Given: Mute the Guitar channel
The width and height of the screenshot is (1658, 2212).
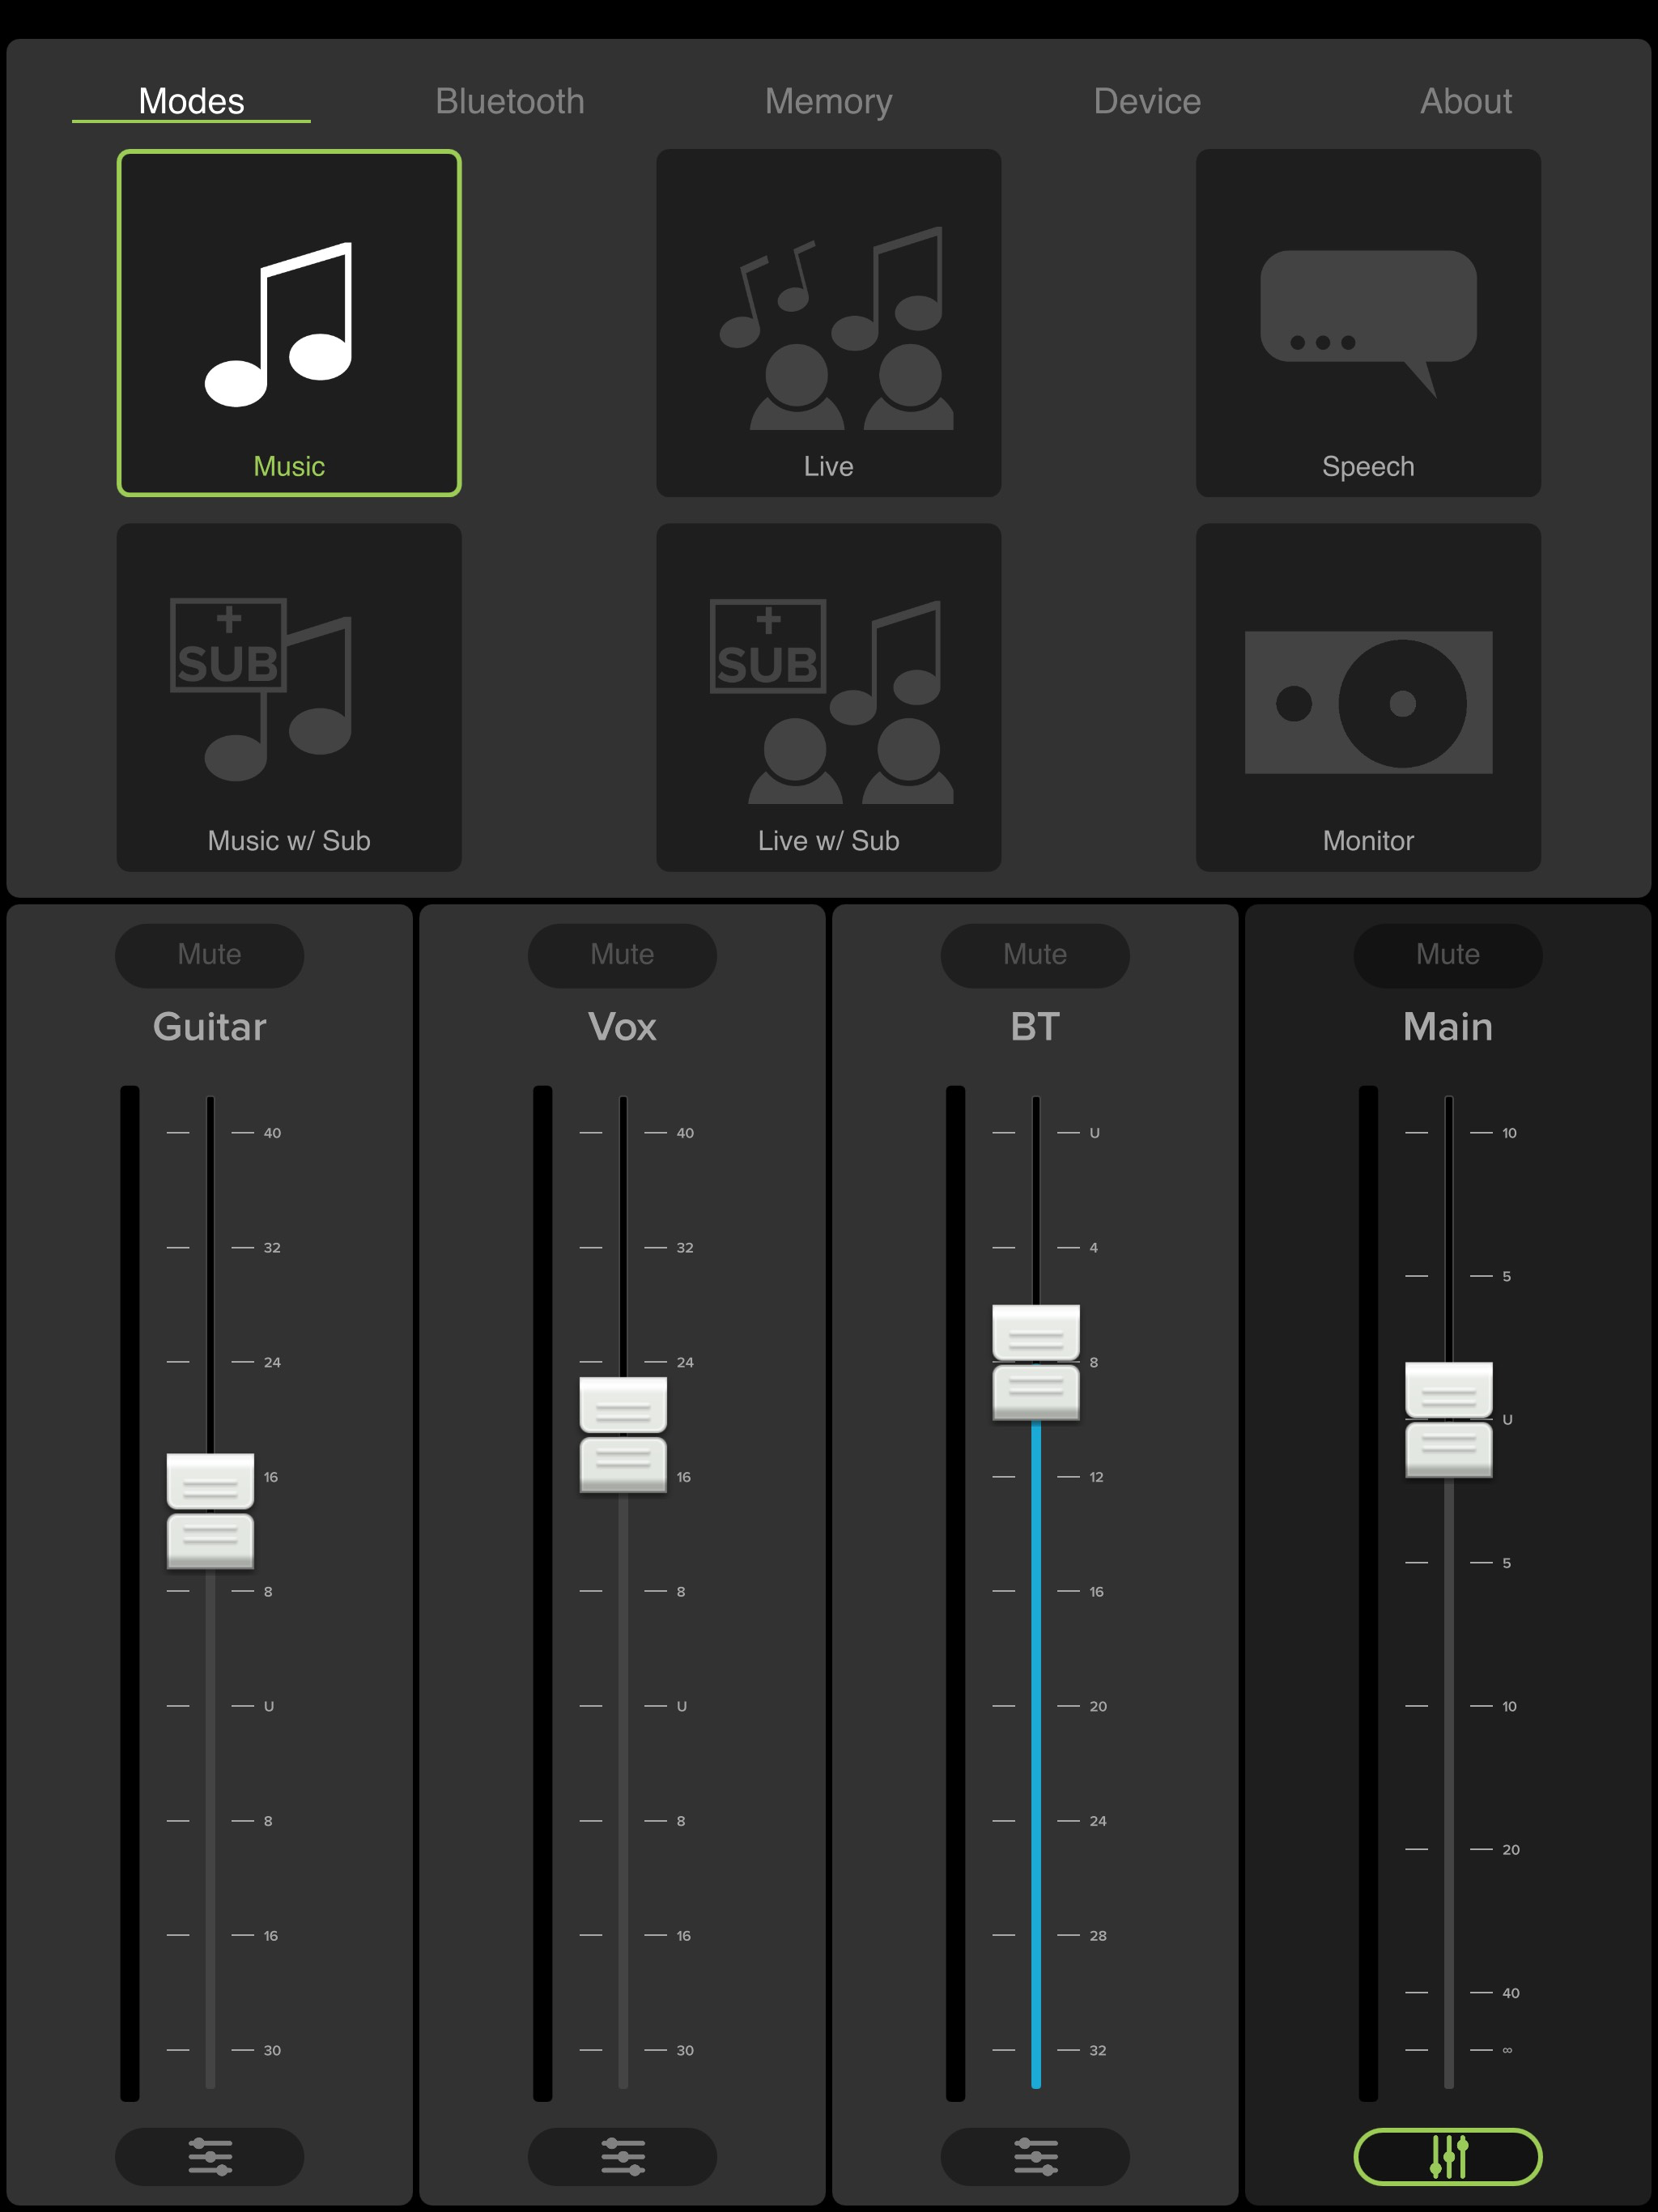Looking at the screenshot, I should pos(210,954).
